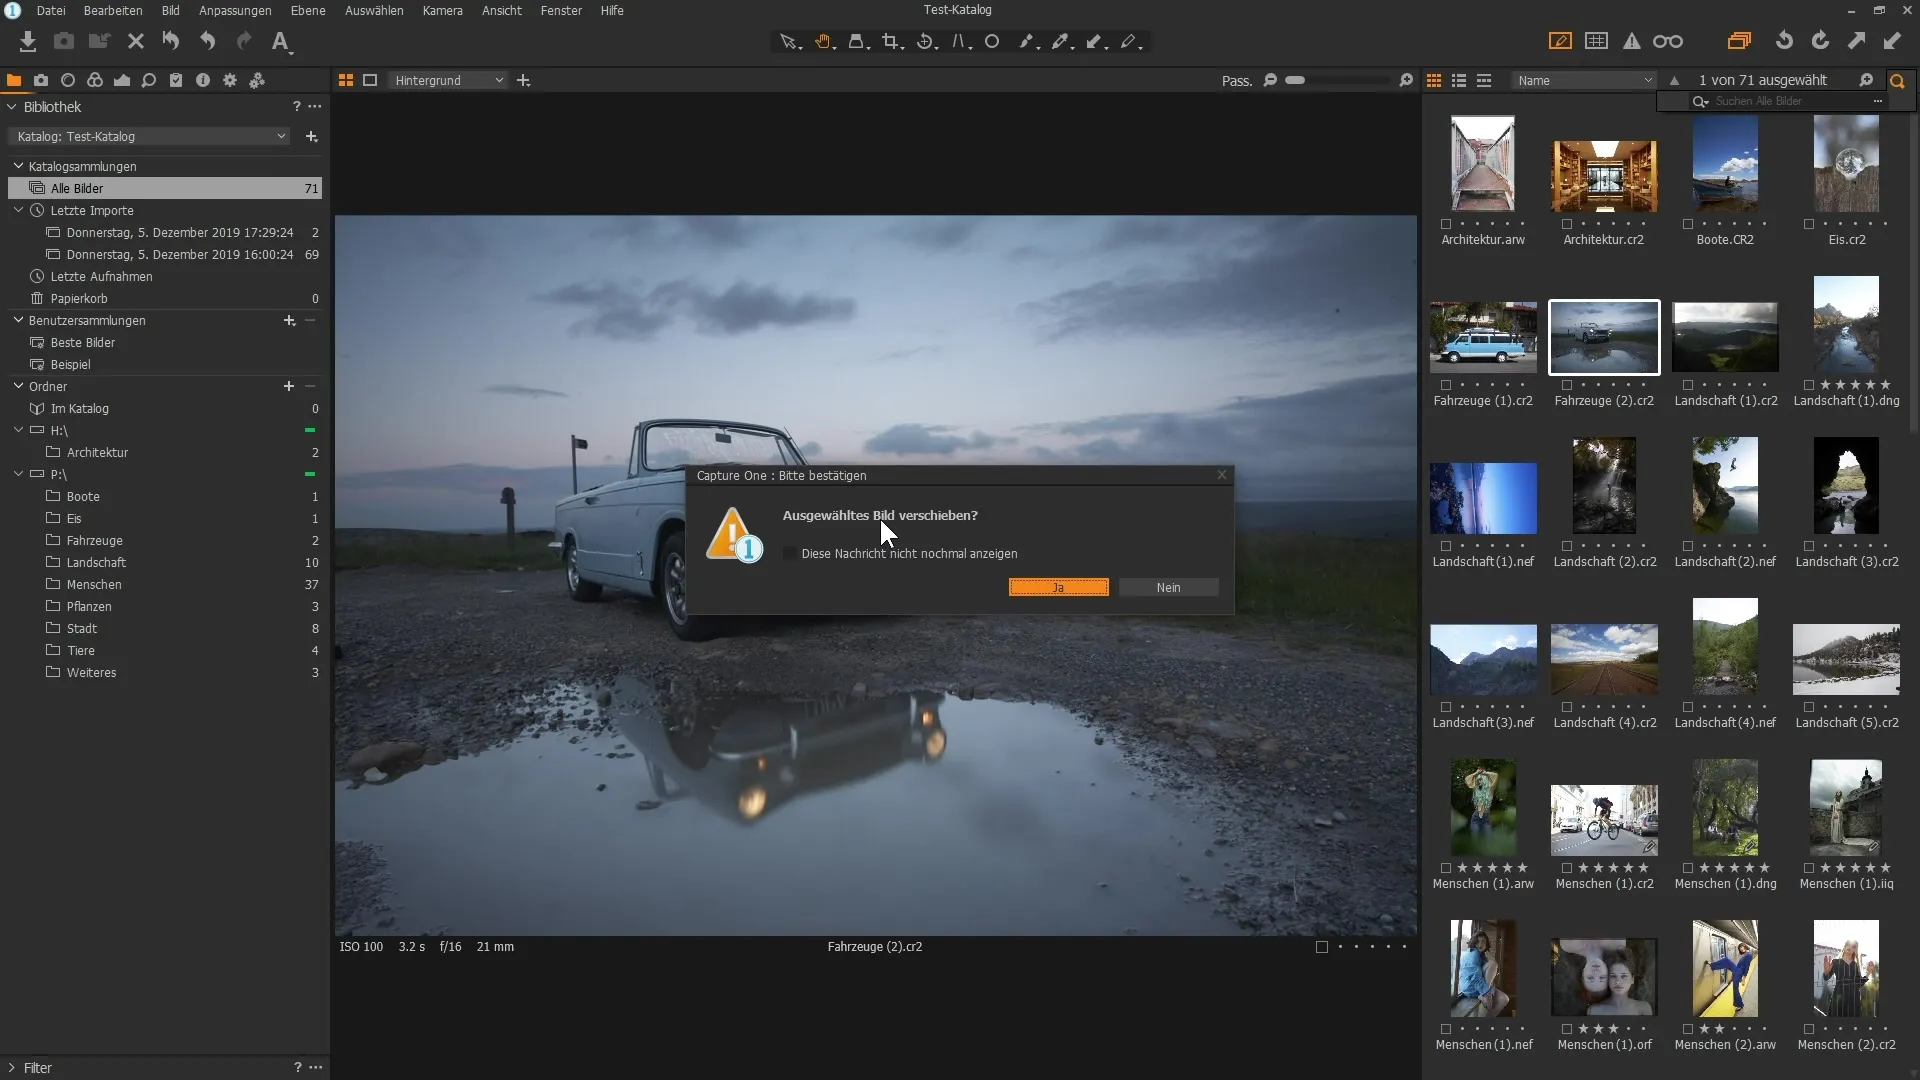The width and height of the screenshot is (1920, 1080).
Task: Open the Kamera menu
Action: [x=442, y=10]
